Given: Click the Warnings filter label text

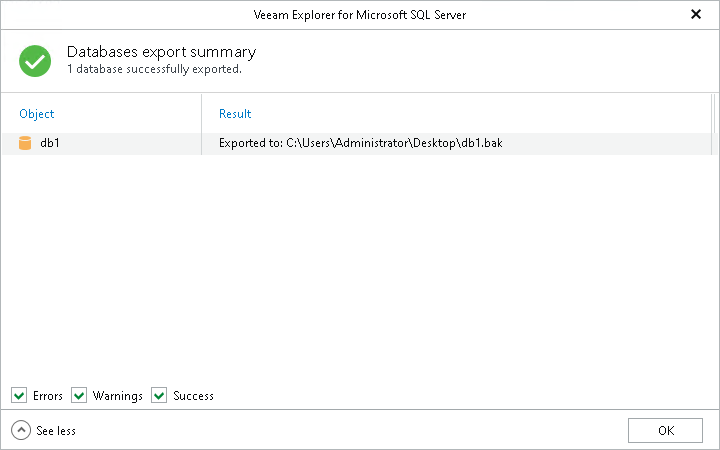Looking at the screenshot, I should click(x=118, y=396).
